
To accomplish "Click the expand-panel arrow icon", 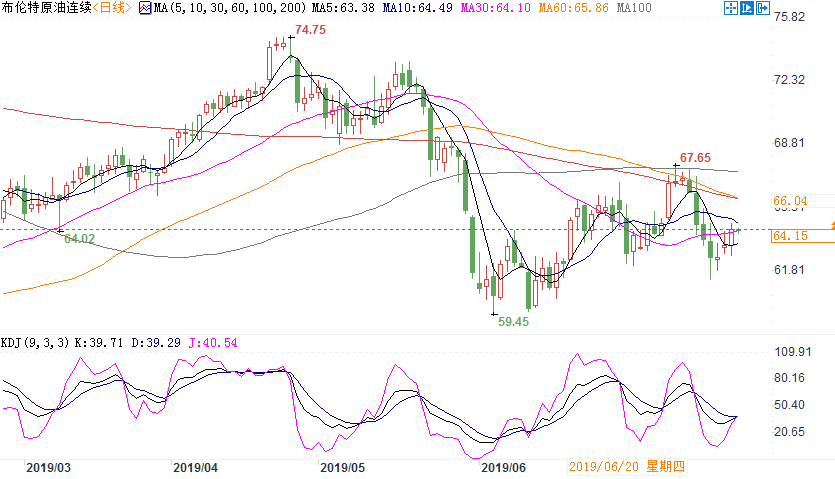I will (763, 8).
